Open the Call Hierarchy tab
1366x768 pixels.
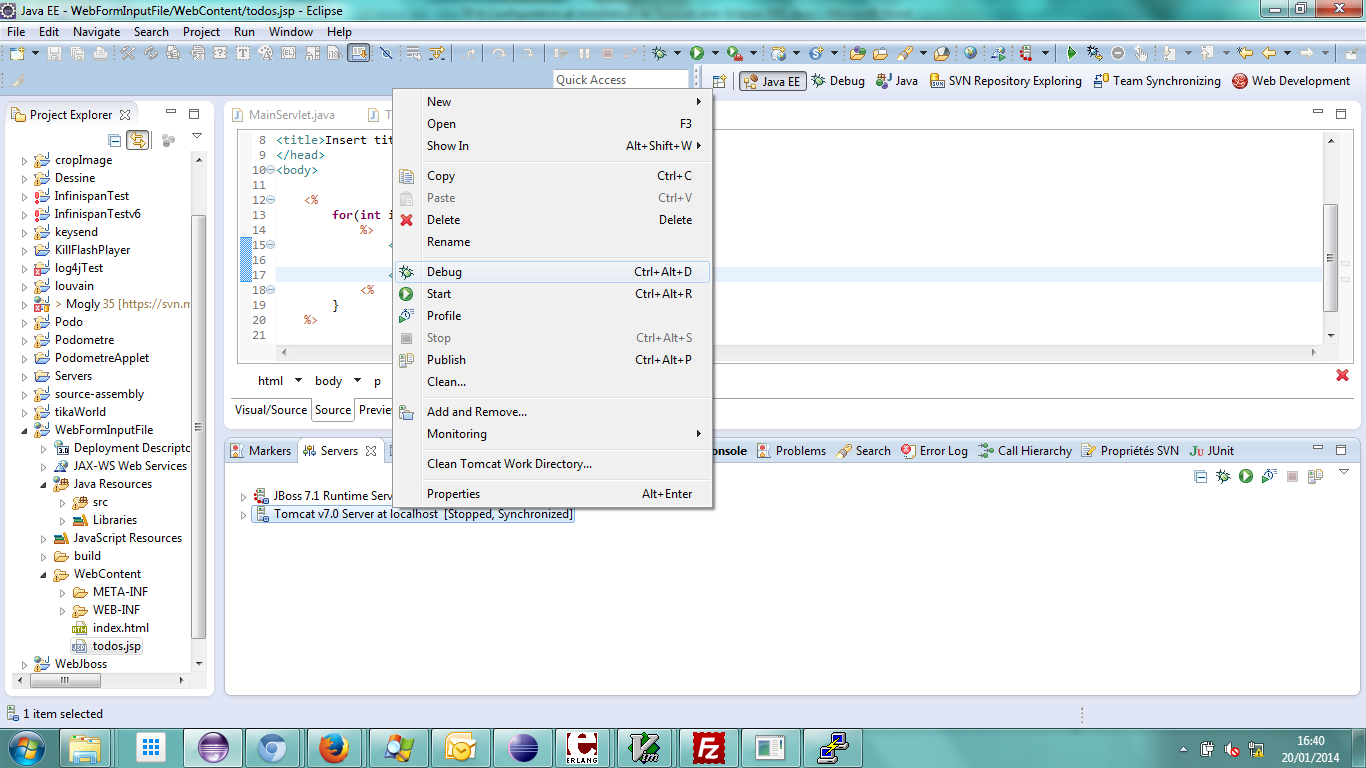[x=1025, y=451]
